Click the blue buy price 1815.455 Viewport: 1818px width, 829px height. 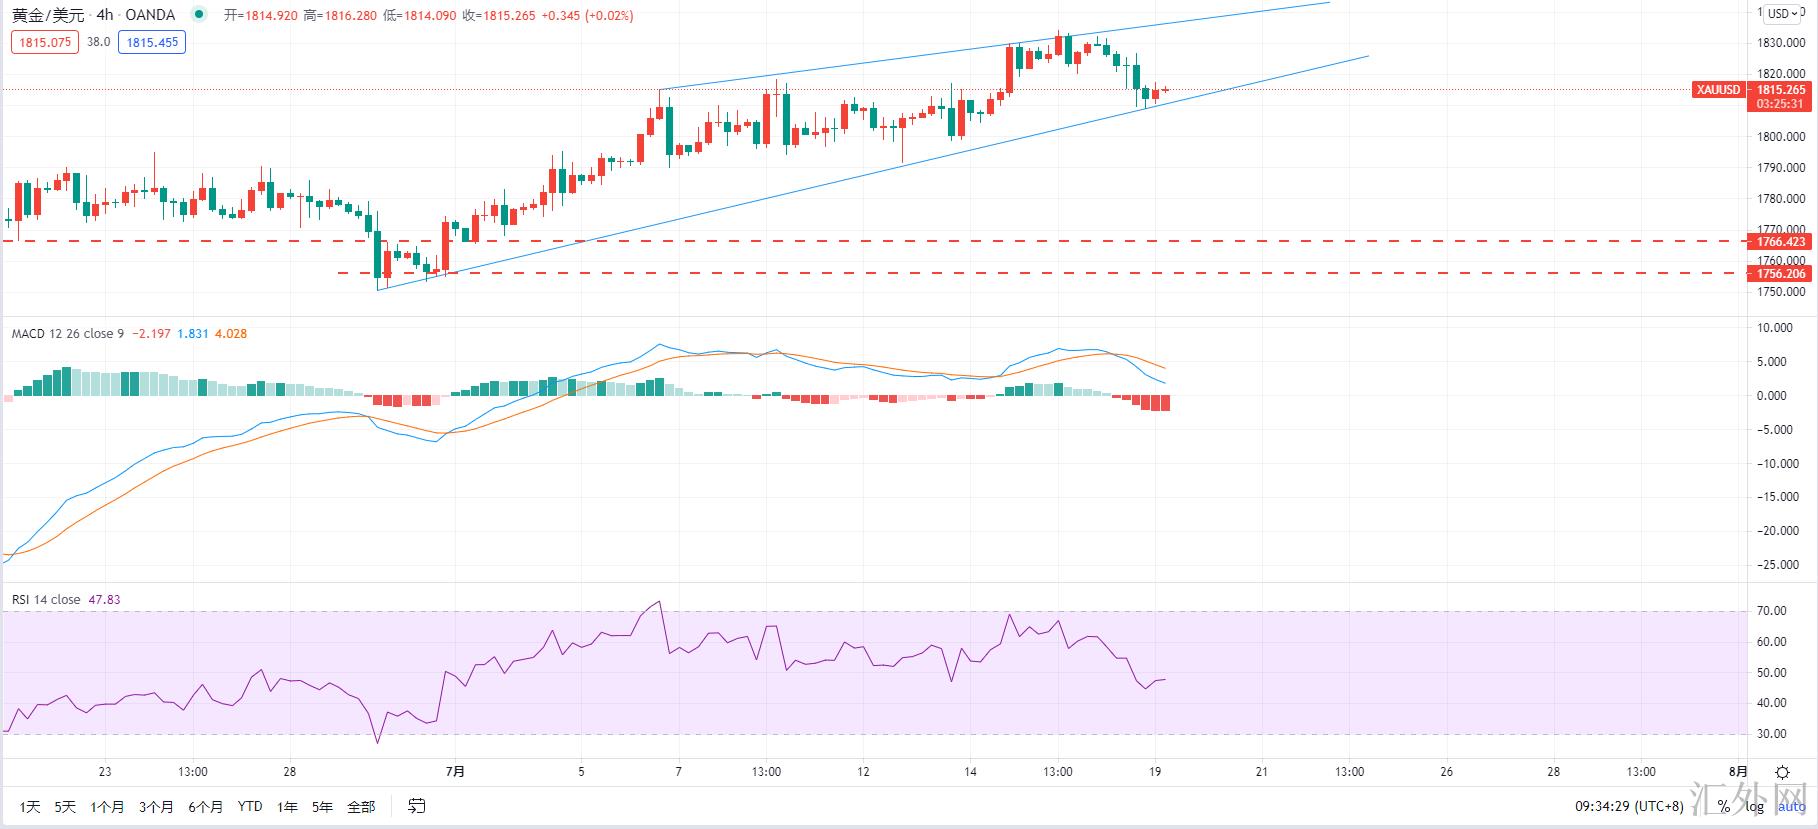click(x=152, y=42)
